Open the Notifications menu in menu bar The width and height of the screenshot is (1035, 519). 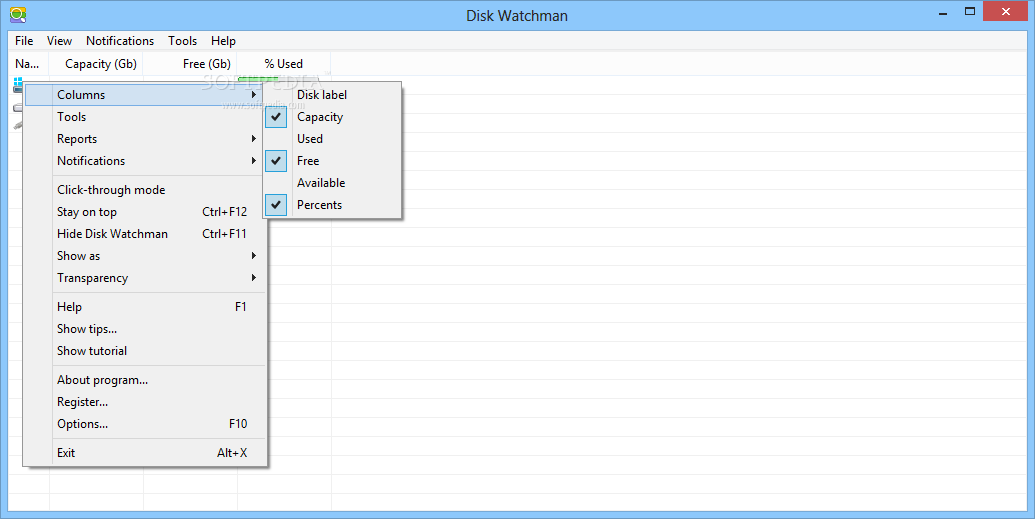119,40
